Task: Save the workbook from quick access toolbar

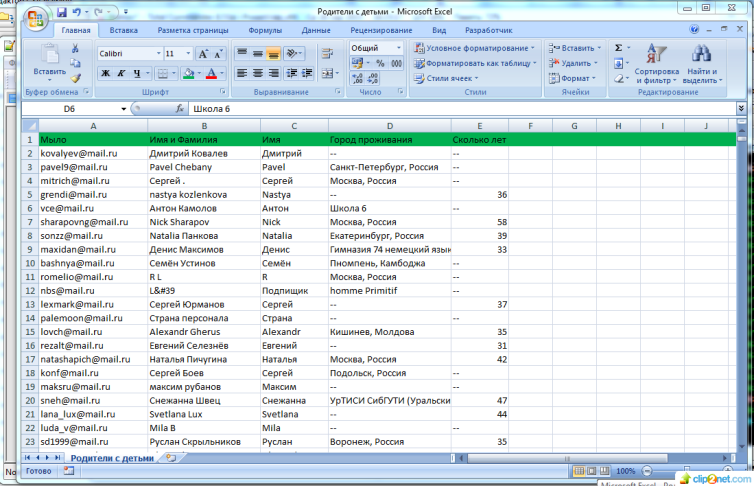Action: click(62, 13)
